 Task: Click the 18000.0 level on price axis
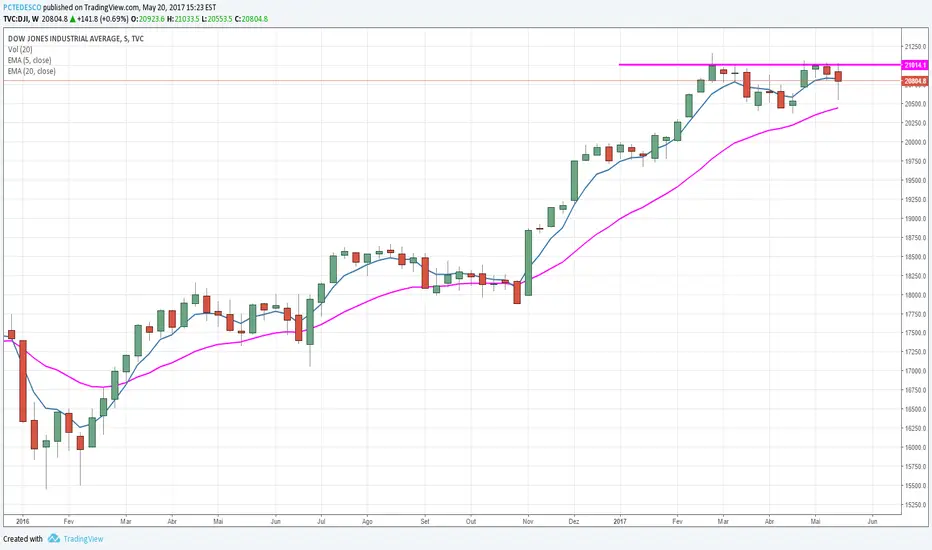(915, 295)
